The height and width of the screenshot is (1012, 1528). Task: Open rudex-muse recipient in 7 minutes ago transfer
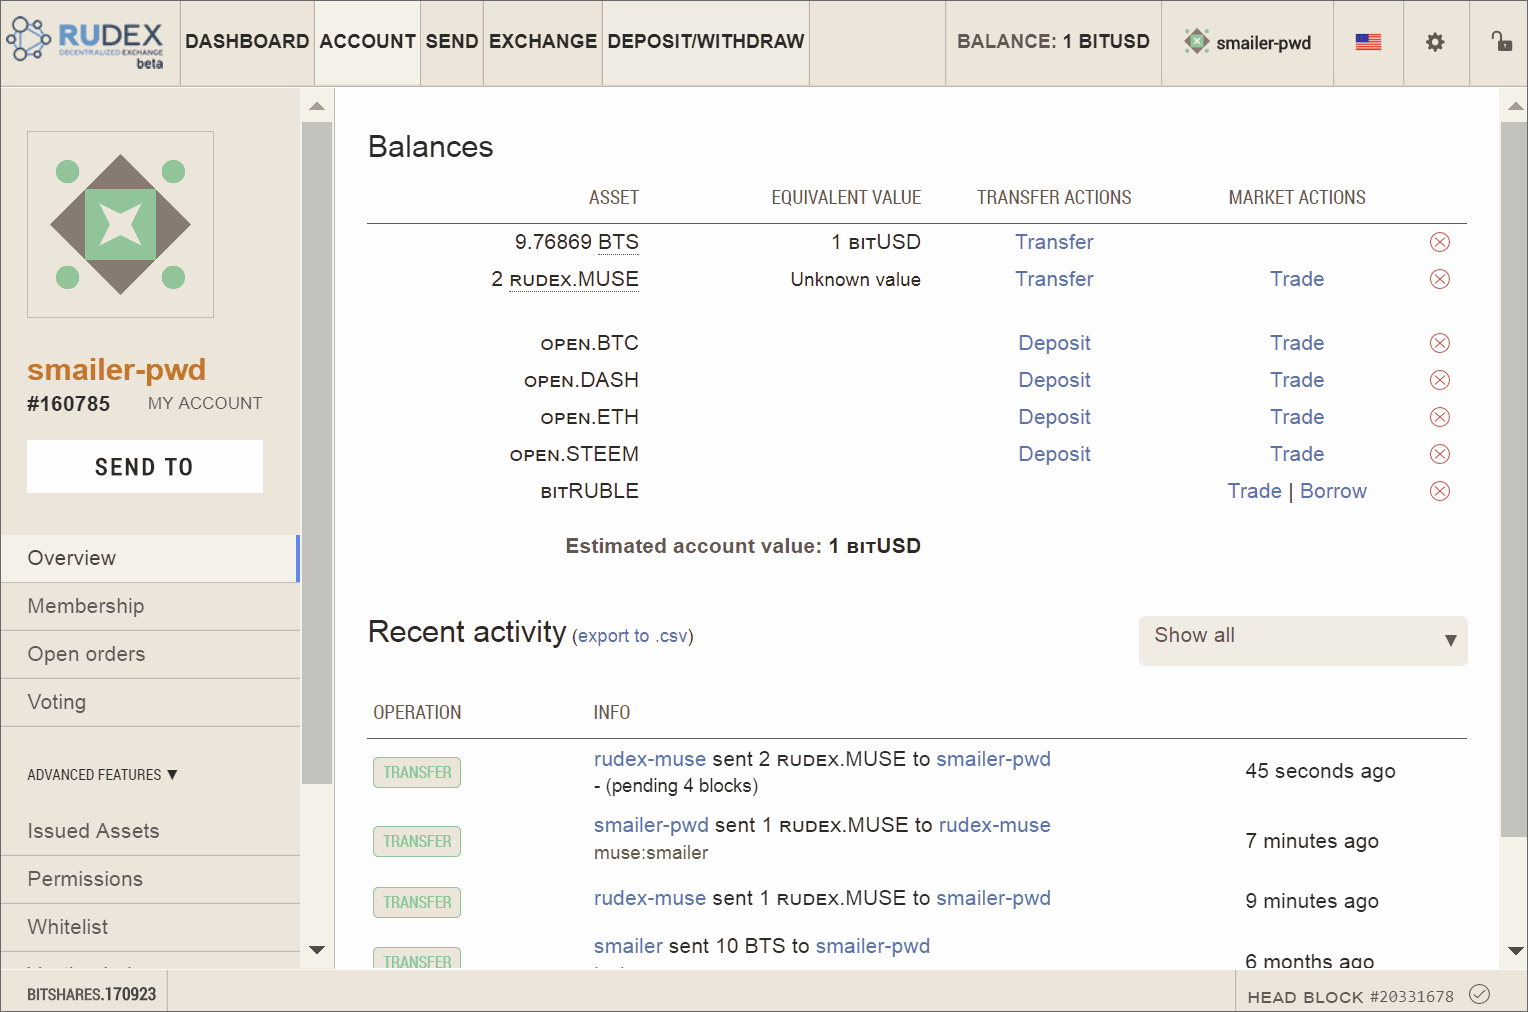coord(994,825)
